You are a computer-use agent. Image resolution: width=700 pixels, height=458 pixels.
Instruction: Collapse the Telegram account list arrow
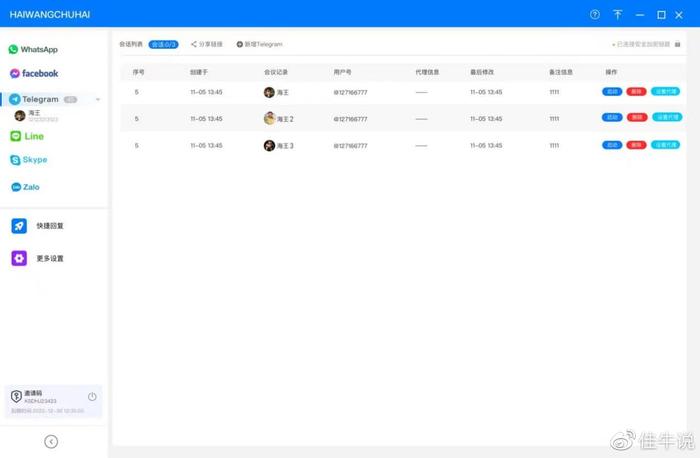[x=98, y=99]
